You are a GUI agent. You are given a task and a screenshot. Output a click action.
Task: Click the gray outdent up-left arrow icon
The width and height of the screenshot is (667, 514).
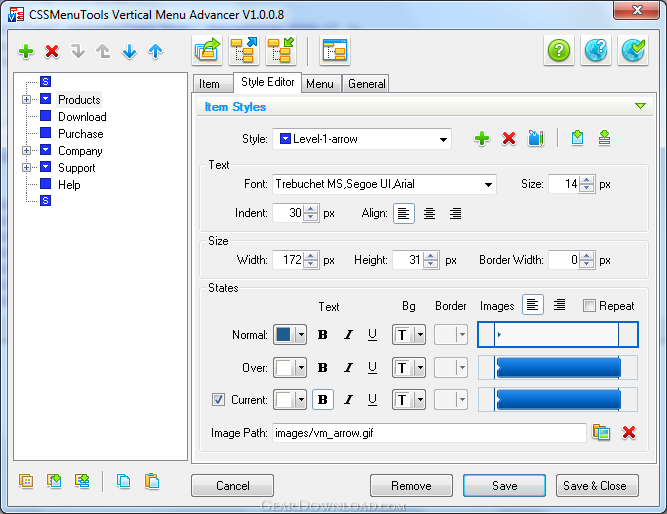pos(103,51)
